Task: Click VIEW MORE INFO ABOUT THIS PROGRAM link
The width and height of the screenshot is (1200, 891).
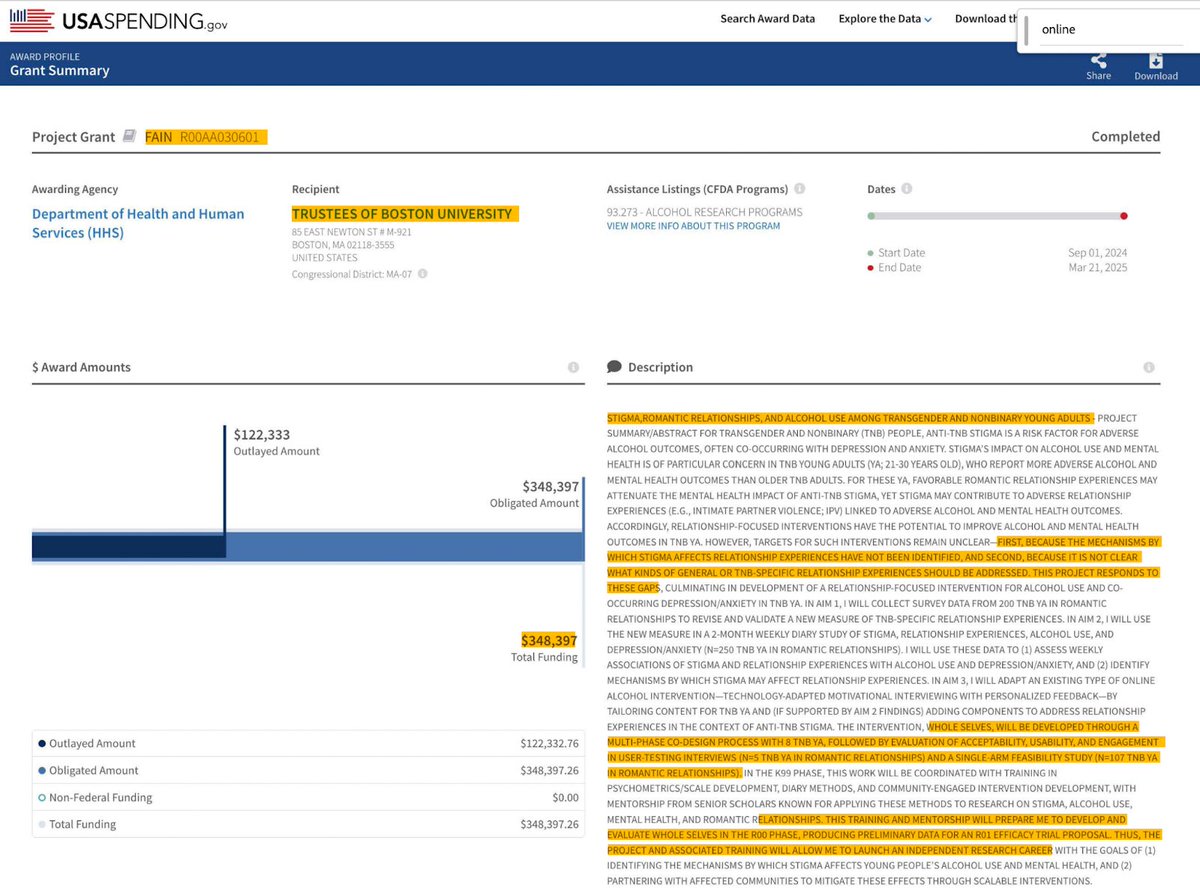Action: (693, 226)
